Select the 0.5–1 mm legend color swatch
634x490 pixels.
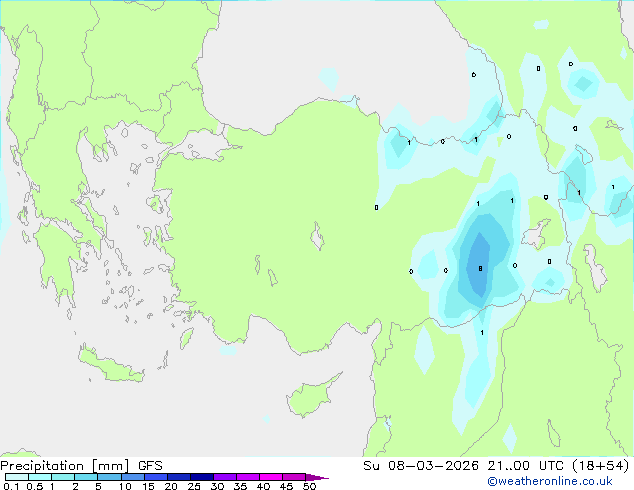pyautogui.click(x=40, y=477)
